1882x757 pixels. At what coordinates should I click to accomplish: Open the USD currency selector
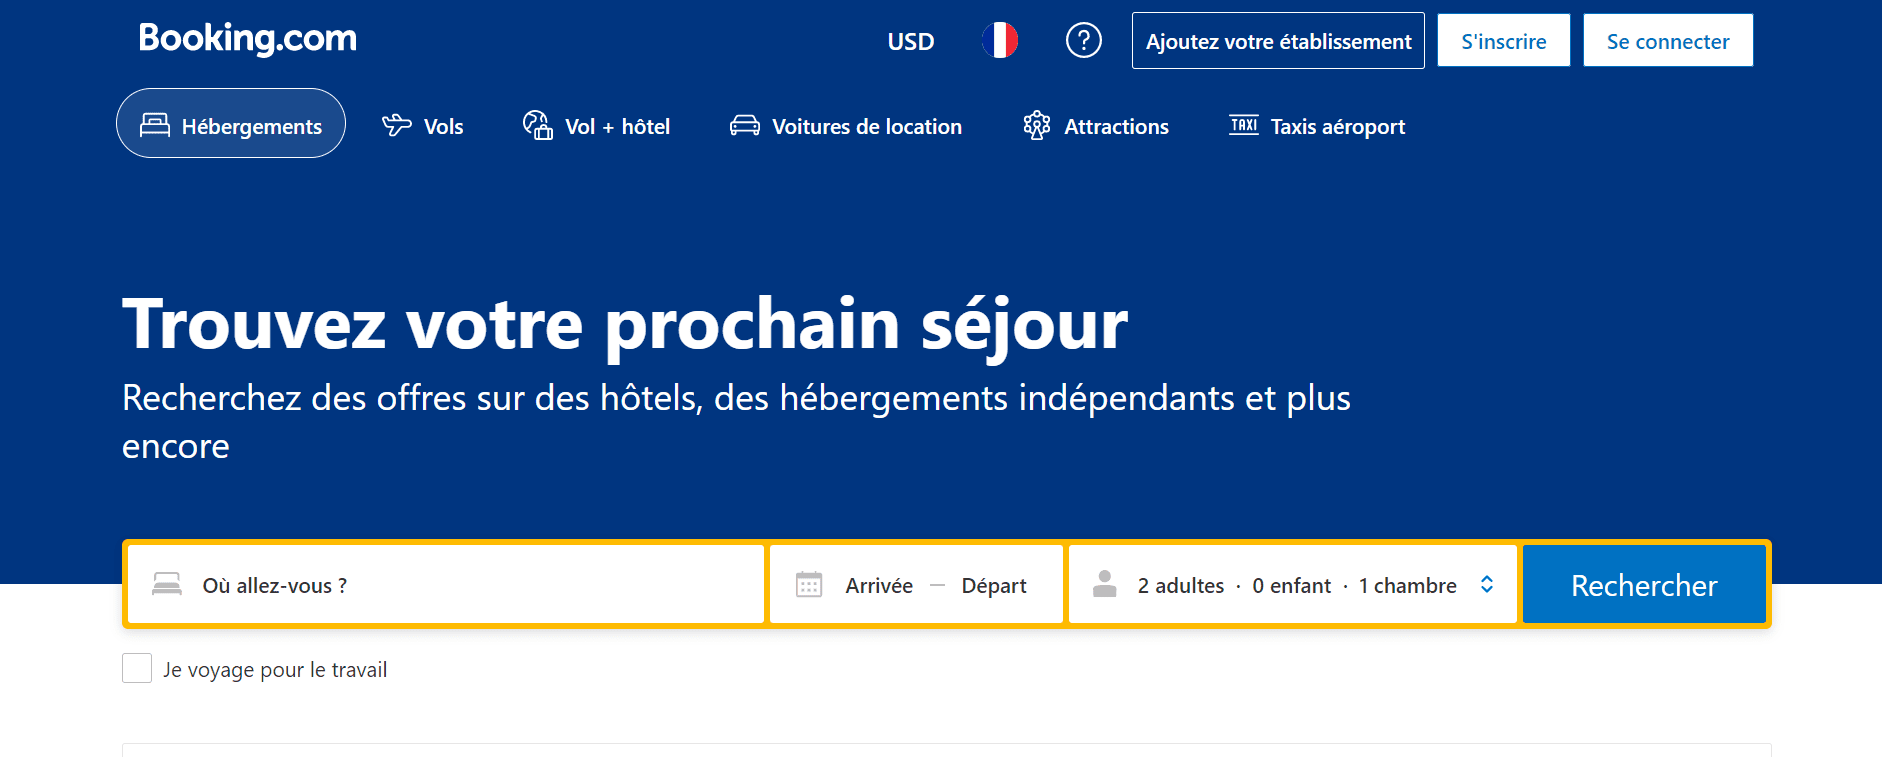click(x=910, y=42)
